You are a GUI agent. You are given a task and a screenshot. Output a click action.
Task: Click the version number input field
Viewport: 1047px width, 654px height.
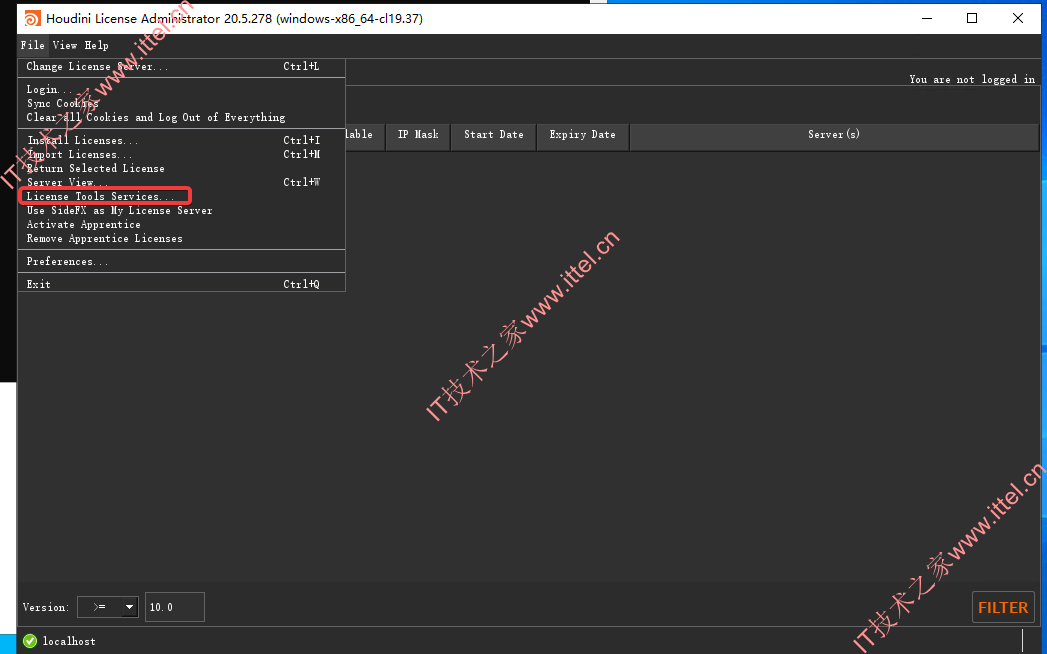pyautogui.click(x=175, y=607)
